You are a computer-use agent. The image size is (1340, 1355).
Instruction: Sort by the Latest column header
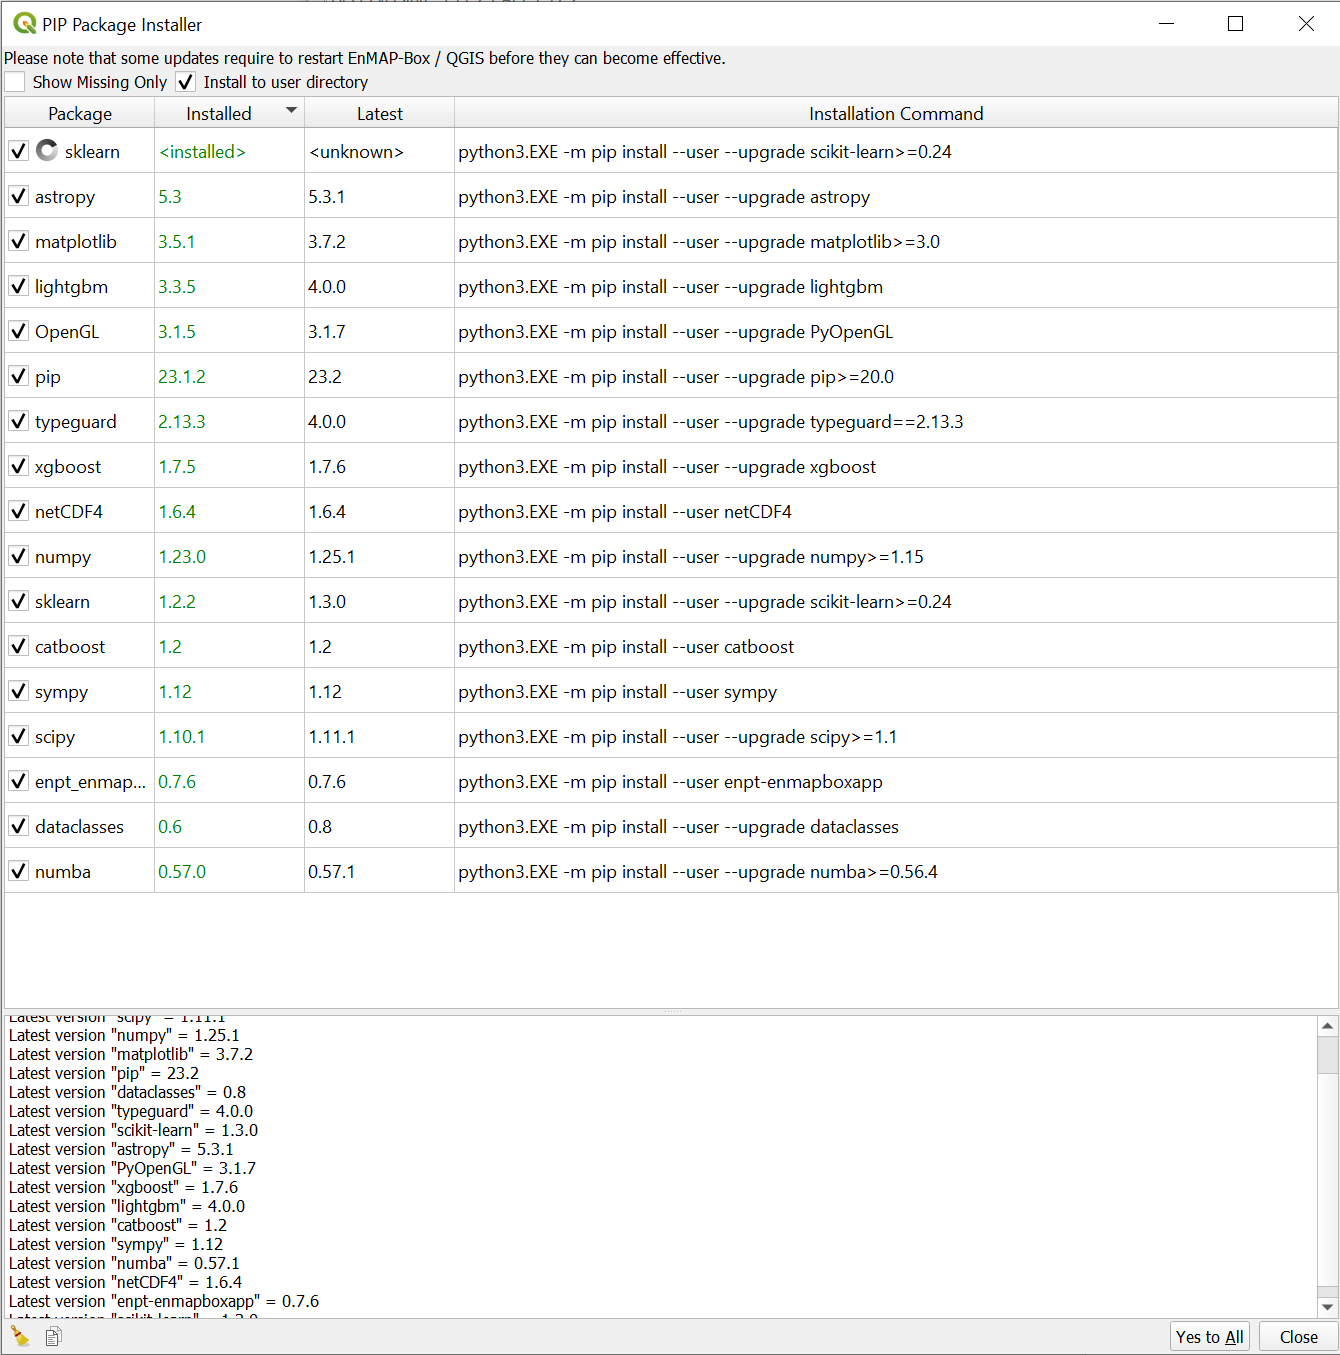click(x=379, y=113)
